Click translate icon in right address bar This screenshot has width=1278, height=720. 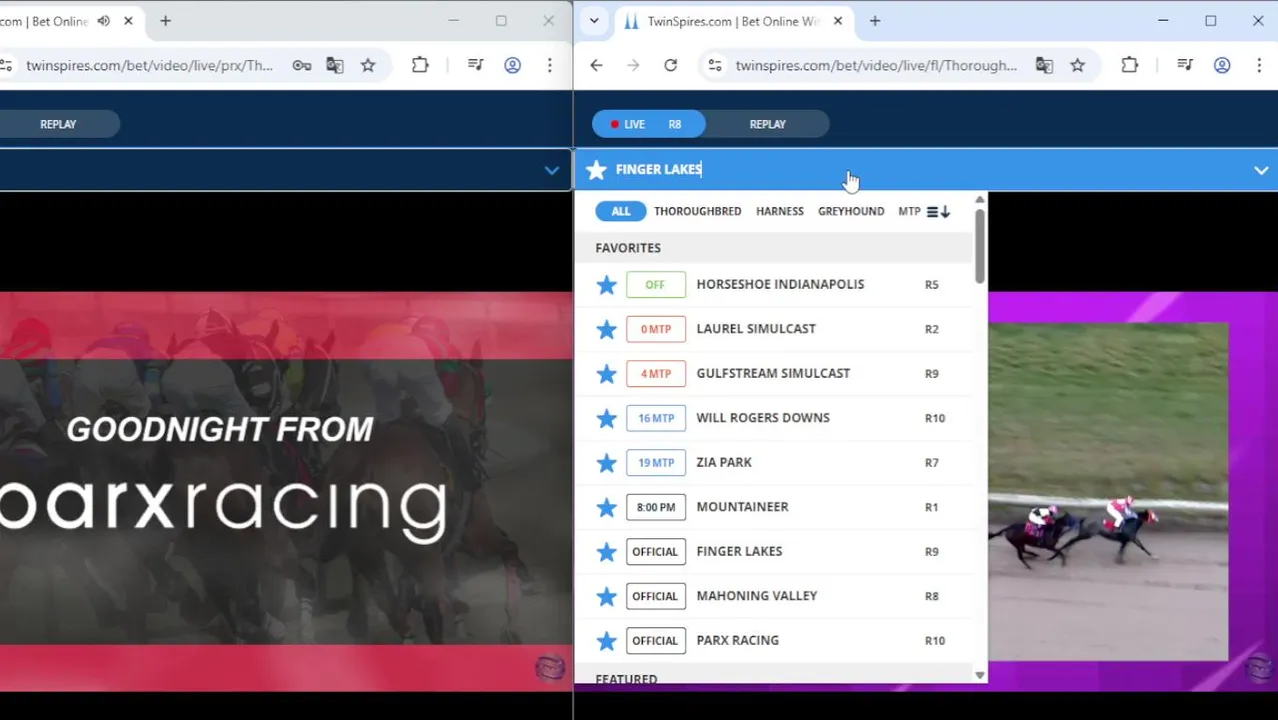coord(1044,65)
